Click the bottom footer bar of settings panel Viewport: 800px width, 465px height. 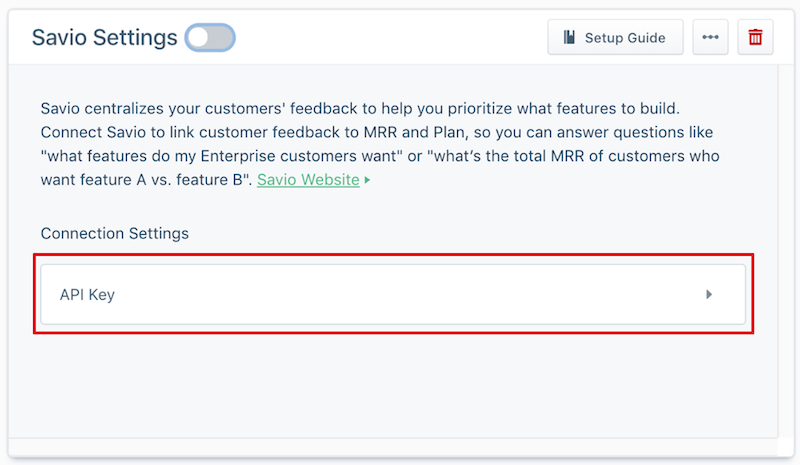pyautogui.click(x=393, y=447)
